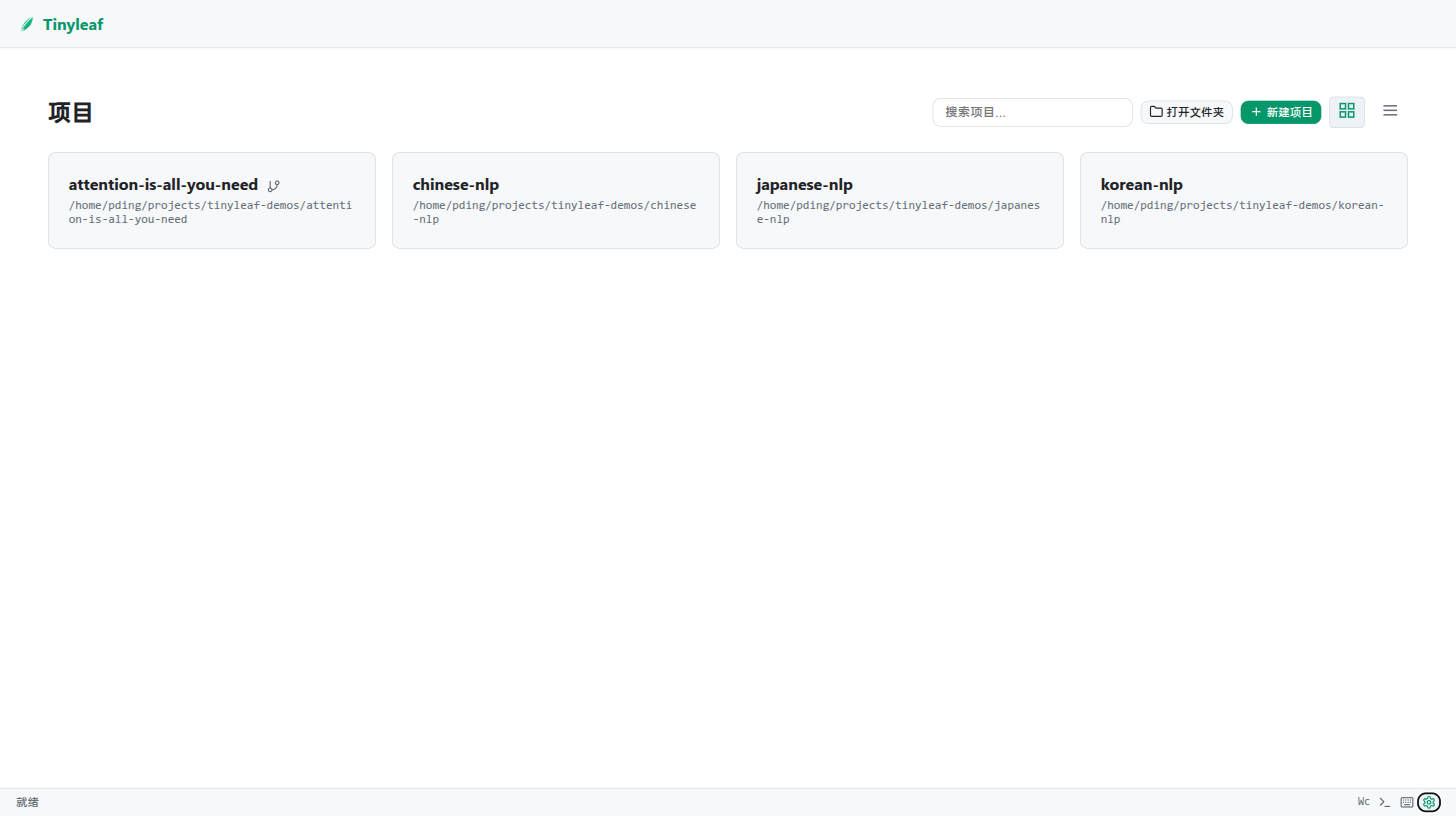Open the korean-nlp project title
1456x816 pixels.
[1141, 185]
